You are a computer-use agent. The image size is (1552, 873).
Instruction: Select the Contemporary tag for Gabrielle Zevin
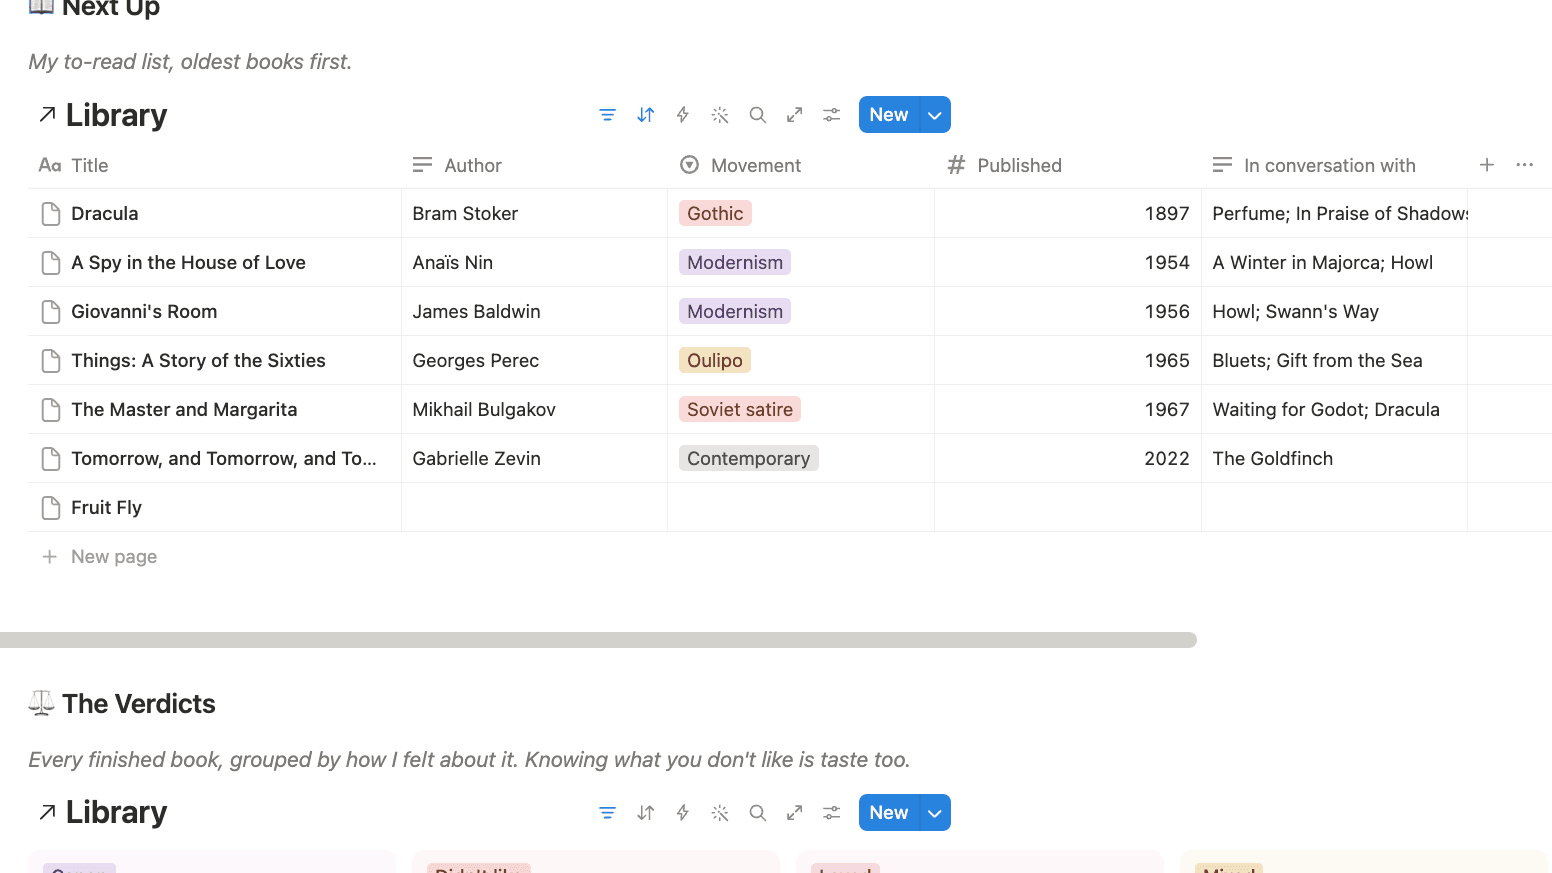pos(749,459)
